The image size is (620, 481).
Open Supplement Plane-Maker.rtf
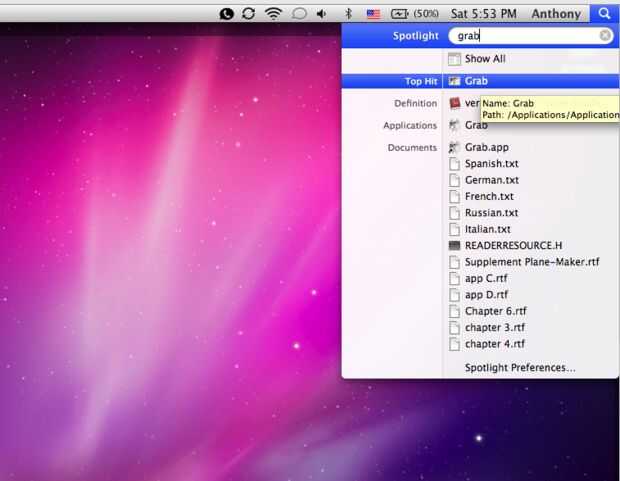tap(532, 262)
